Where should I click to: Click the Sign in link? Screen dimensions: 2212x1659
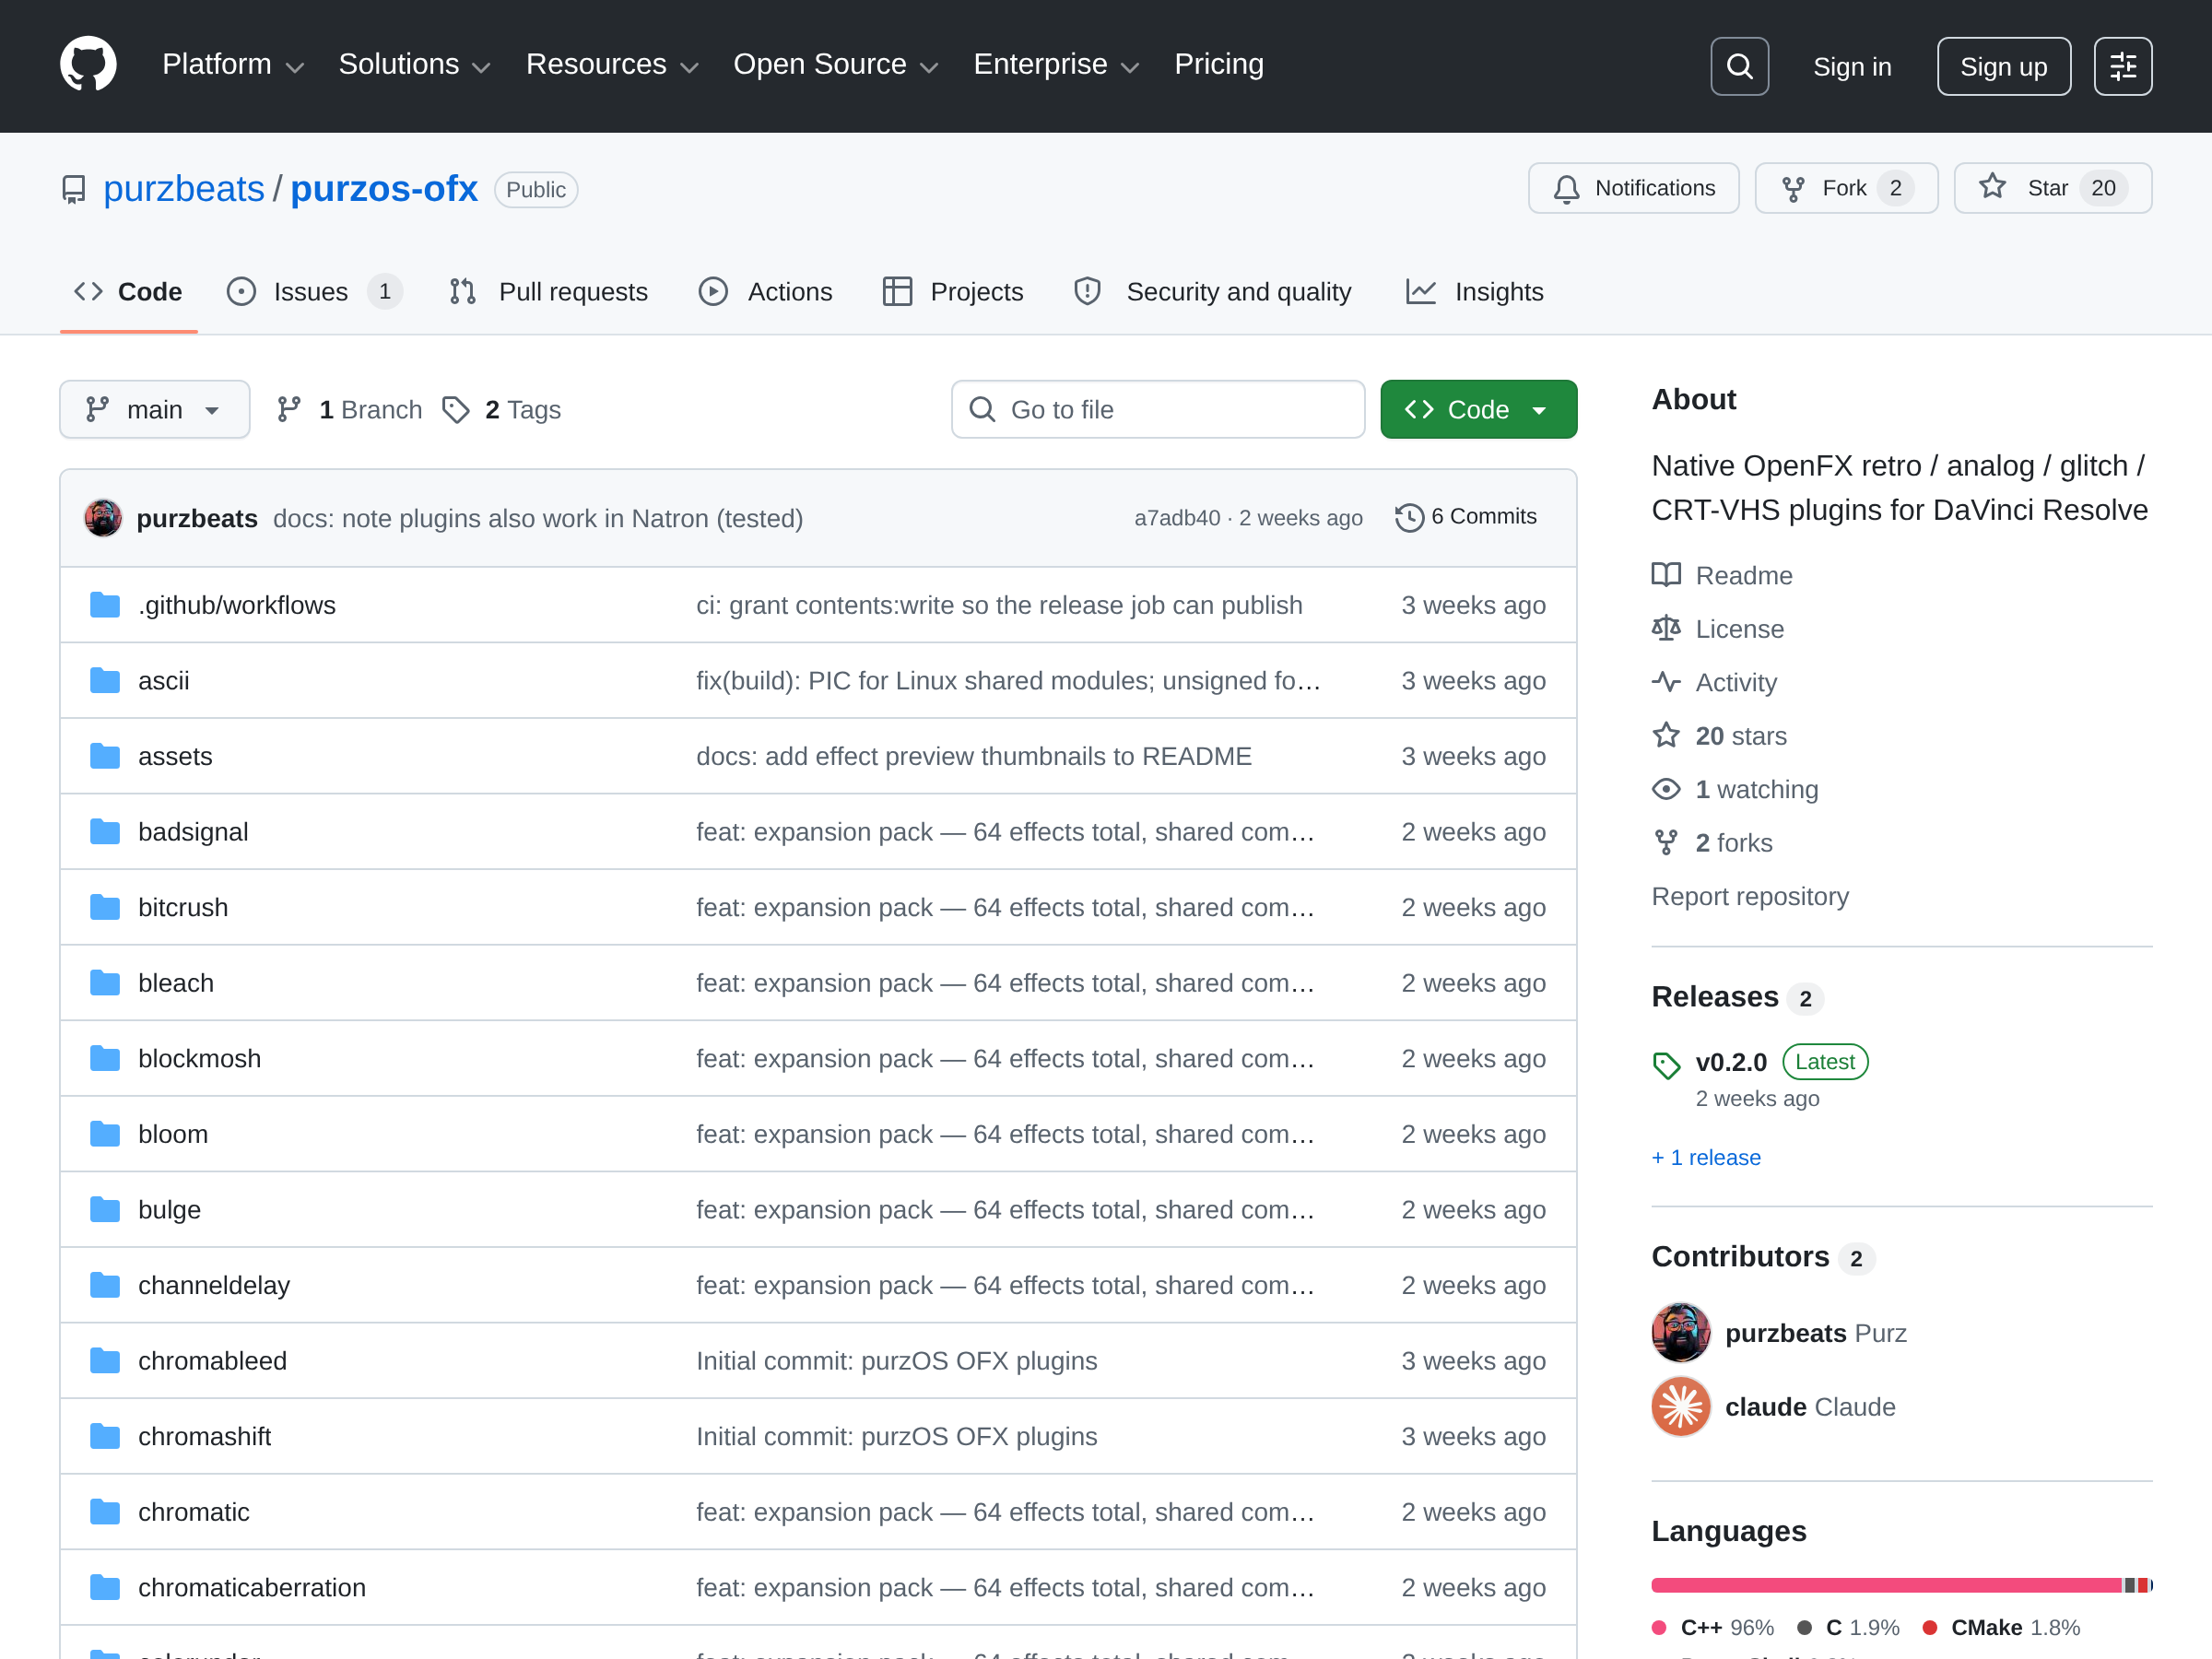[x=1852, y=66]
